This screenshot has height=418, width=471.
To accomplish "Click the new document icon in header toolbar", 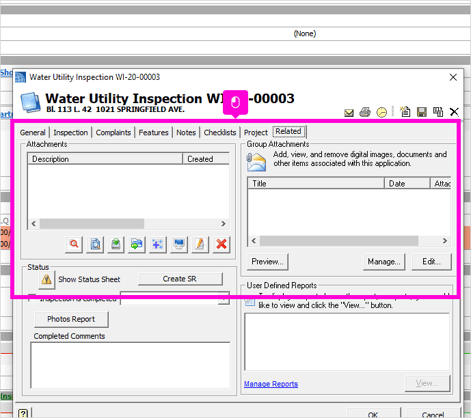I will coord(405,112).
